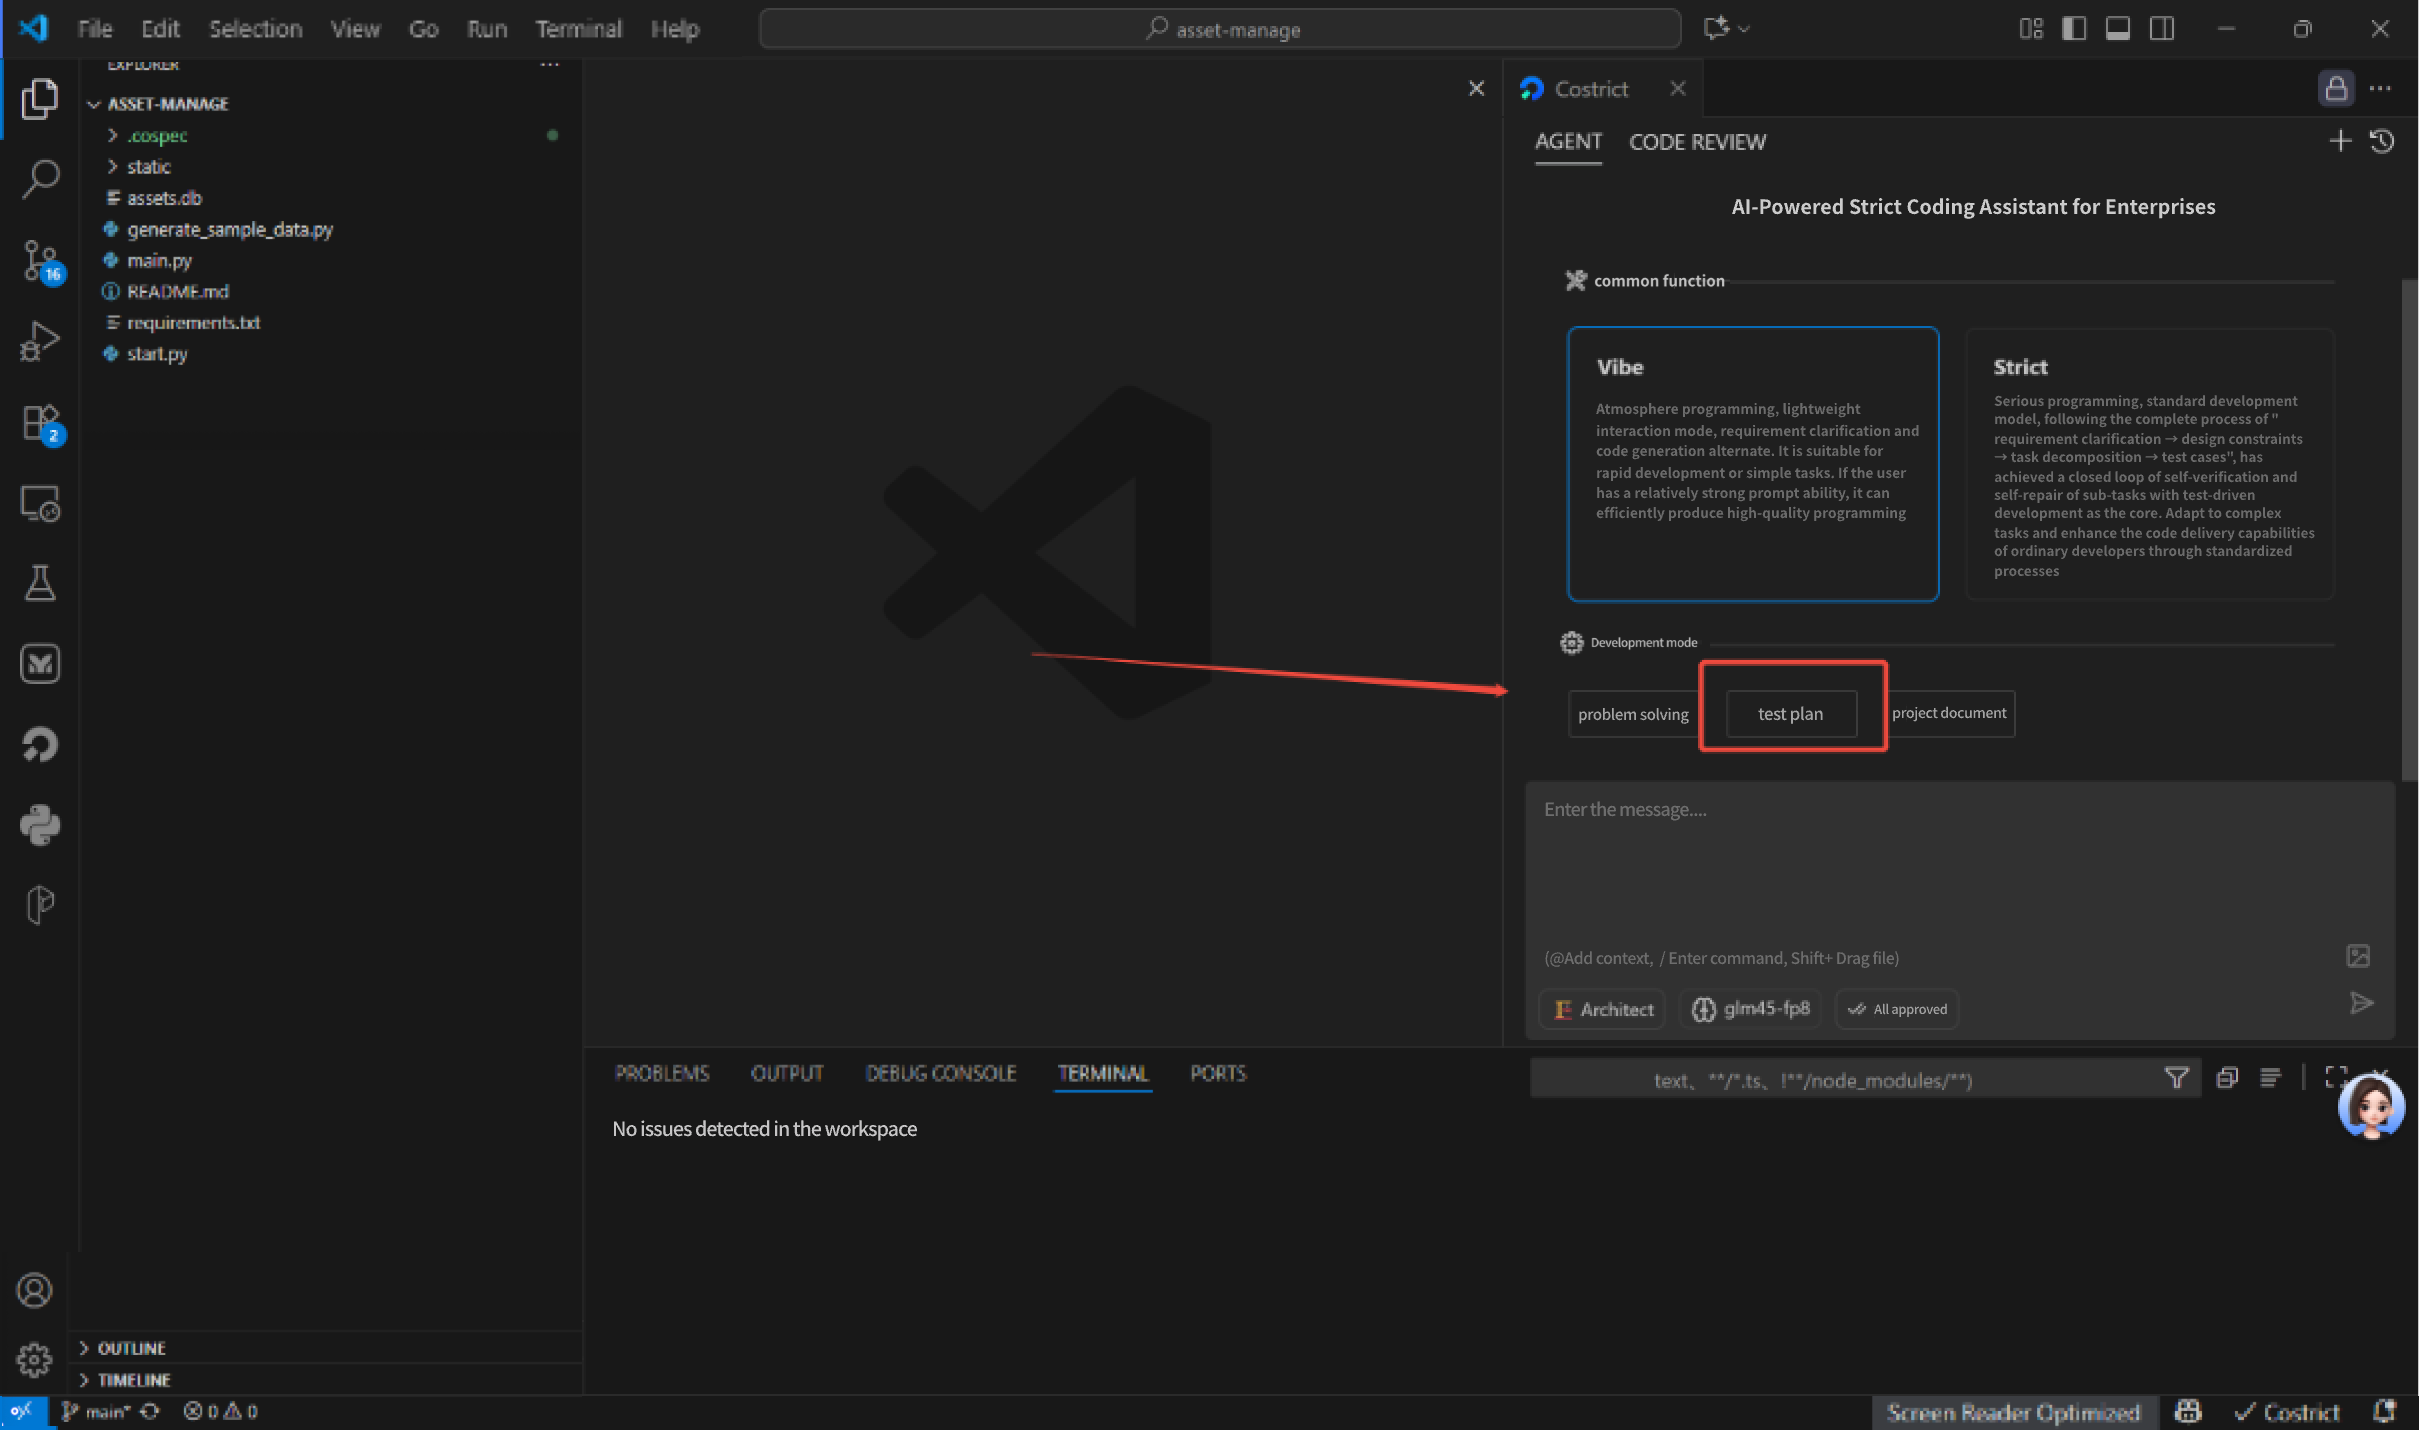Toggle the bottom panel layout
This screenshot has height=1430, width=2419.
click(x=2118, y=29)
